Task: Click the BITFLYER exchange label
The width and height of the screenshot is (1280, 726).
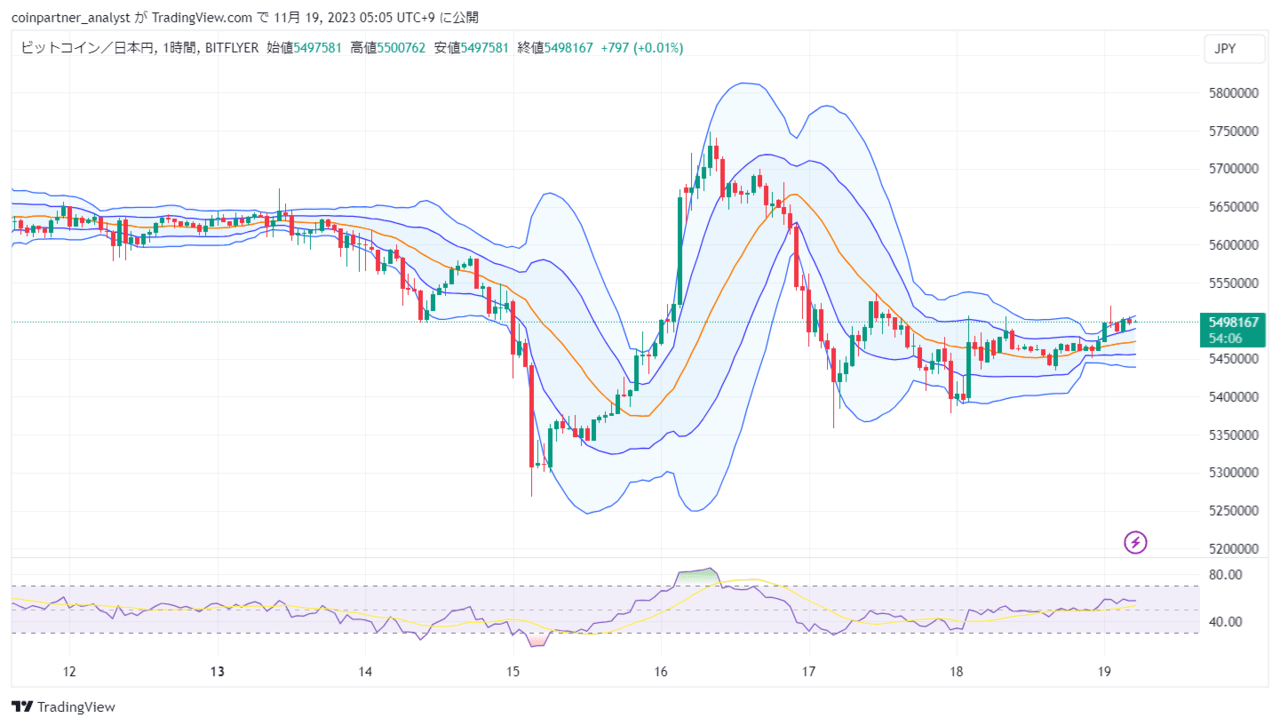Action: [x=231, y=48]
